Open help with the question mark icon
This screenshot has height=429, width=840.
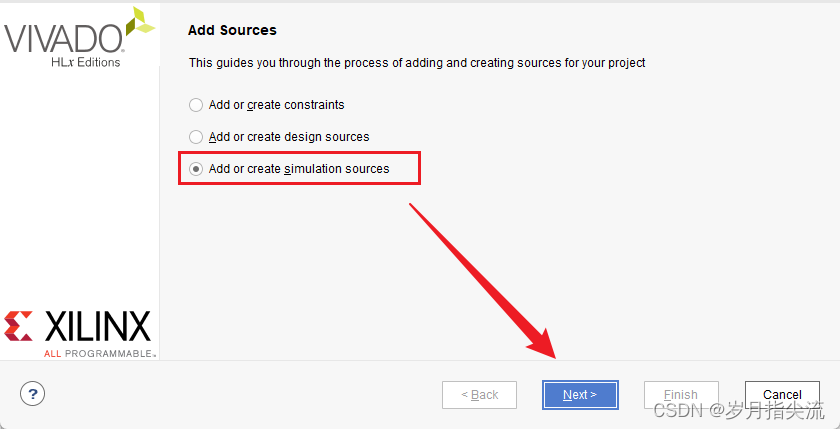(33, 393)
